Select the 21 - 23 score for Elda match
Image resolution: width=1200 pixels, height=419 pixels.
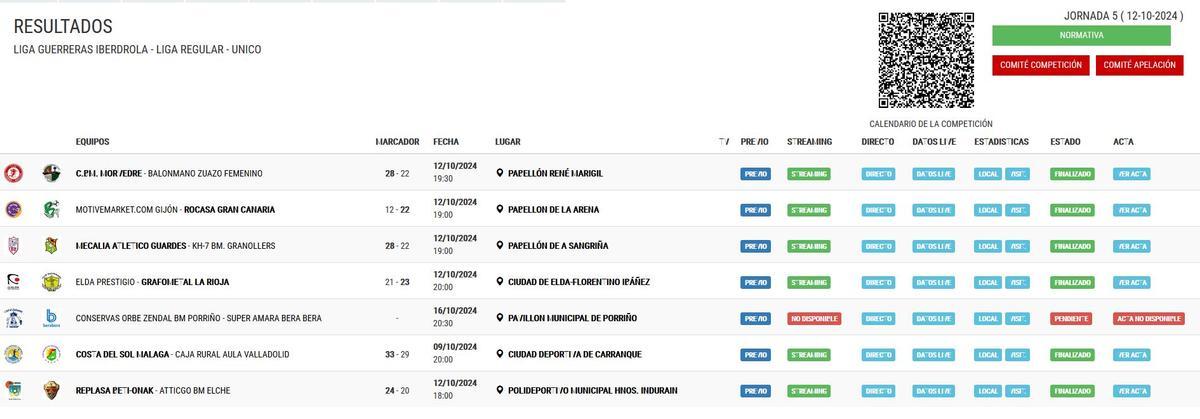(x=397, y=282)
